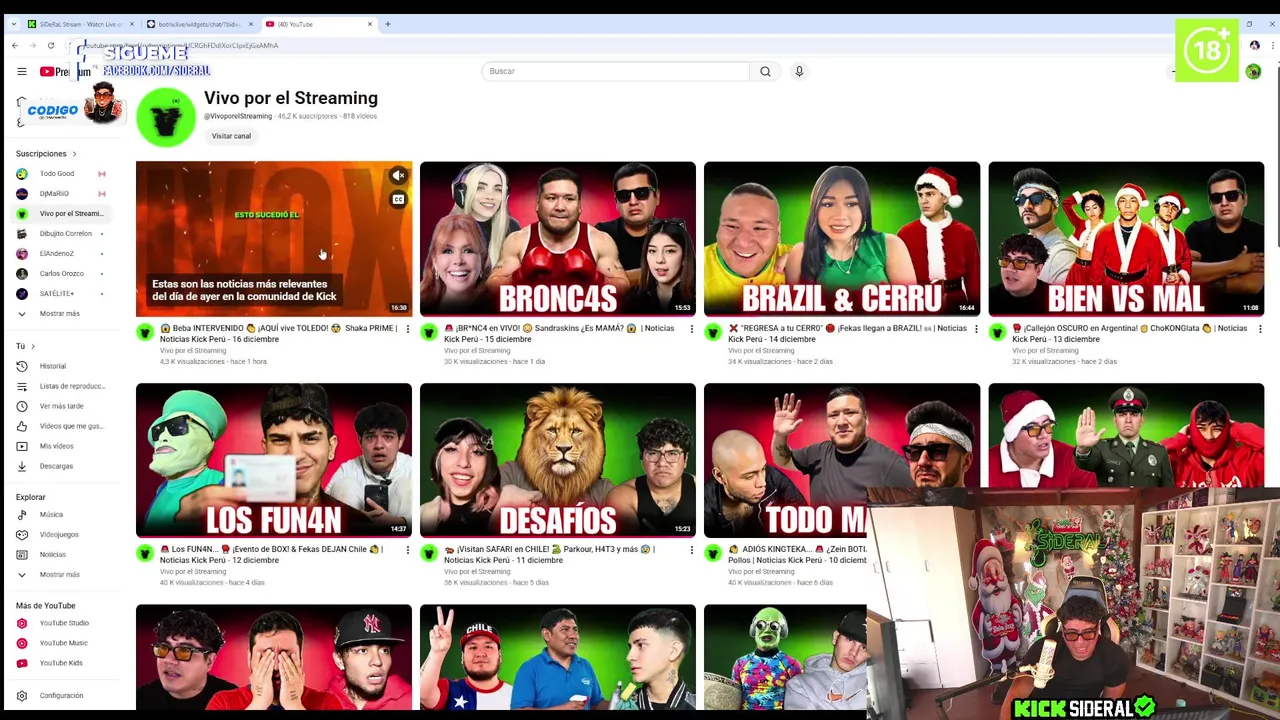Open the LOS FUN4N video thumbnail
The image size is (1280, 720).
click(x=274, y=460)
